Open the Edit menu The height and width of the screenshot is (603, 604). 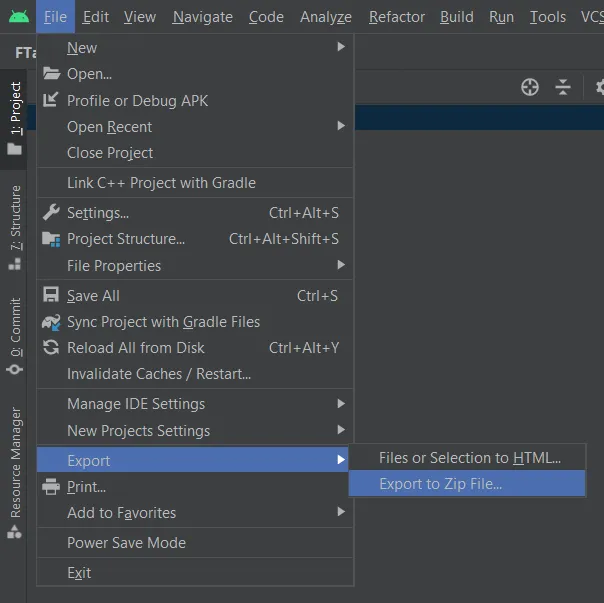[96, 17]
